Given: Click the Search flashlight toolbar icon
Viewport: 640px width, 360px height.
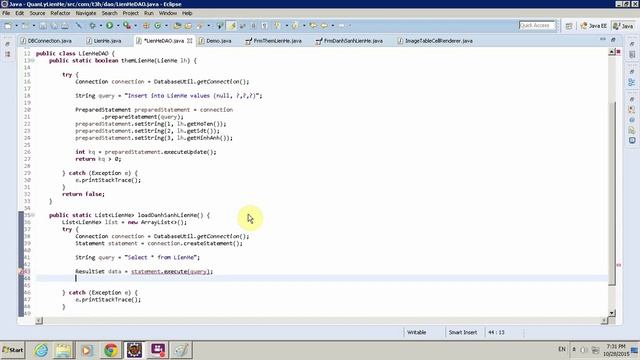Looking at the screenshot, I should click(200, 26).
